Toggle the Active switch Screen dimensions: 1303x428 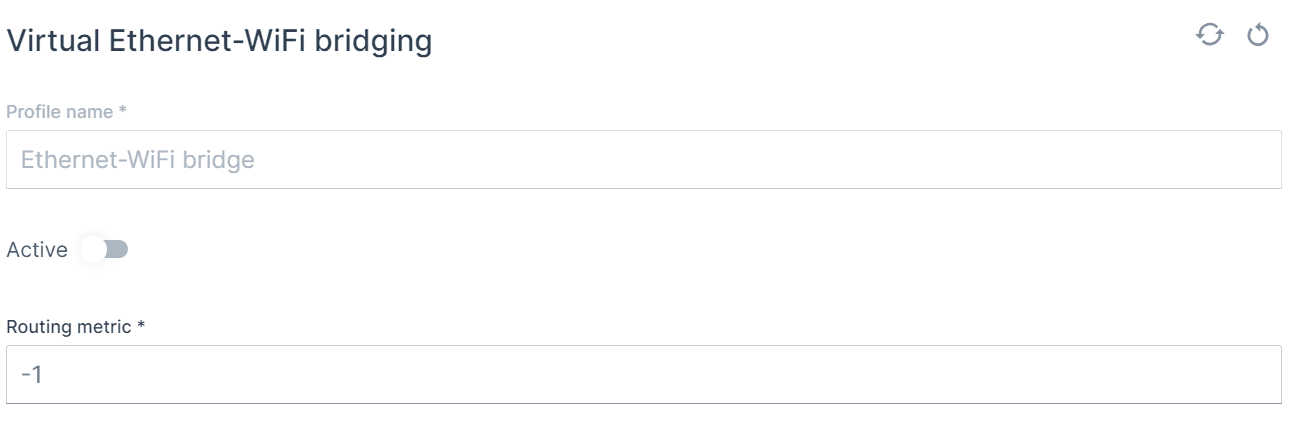[105, 250]
